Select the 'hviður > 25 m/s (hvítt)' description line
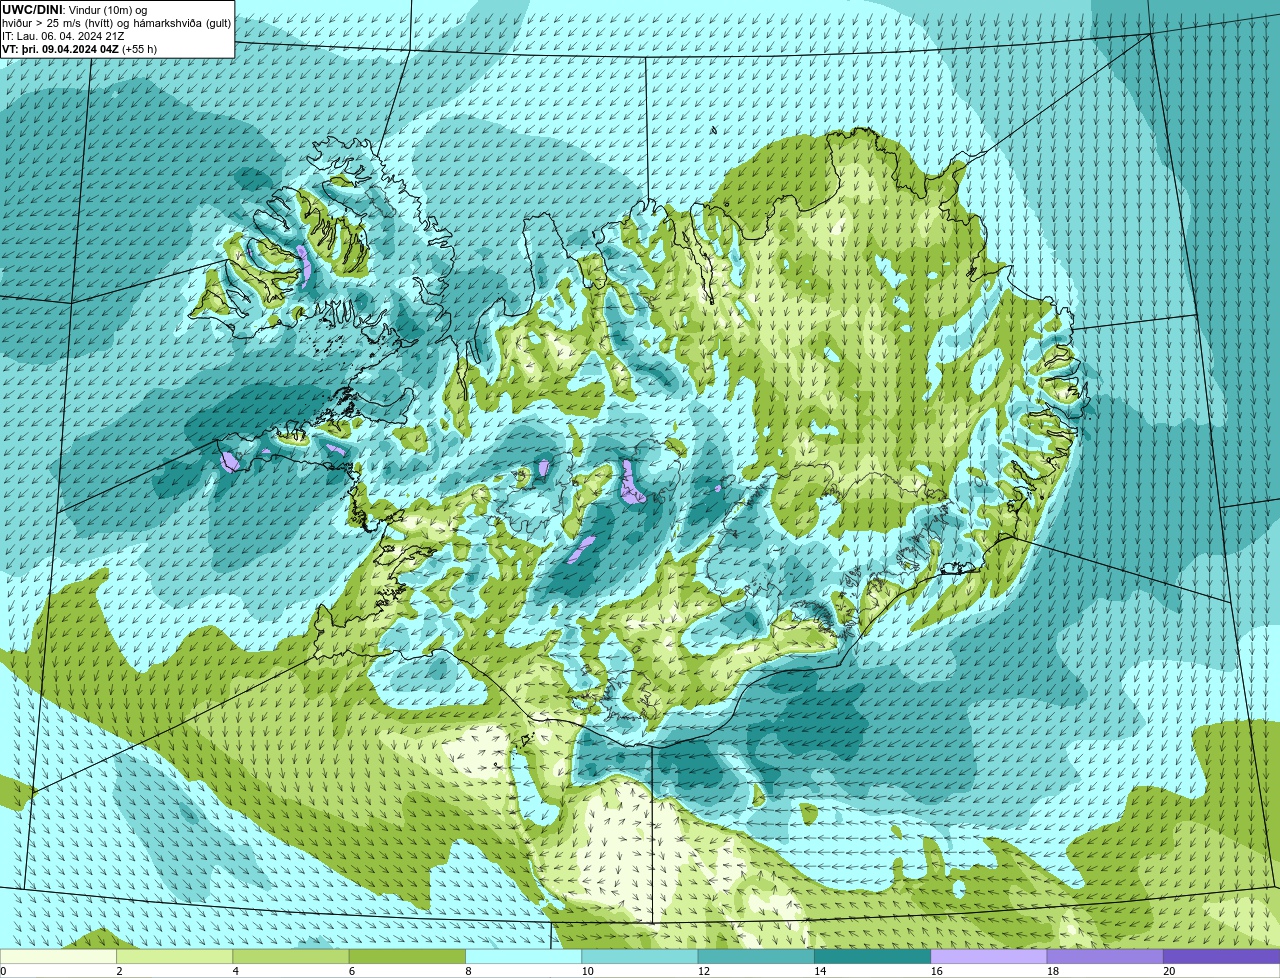This screenshot has height=978, width=1280. (116, 23)
